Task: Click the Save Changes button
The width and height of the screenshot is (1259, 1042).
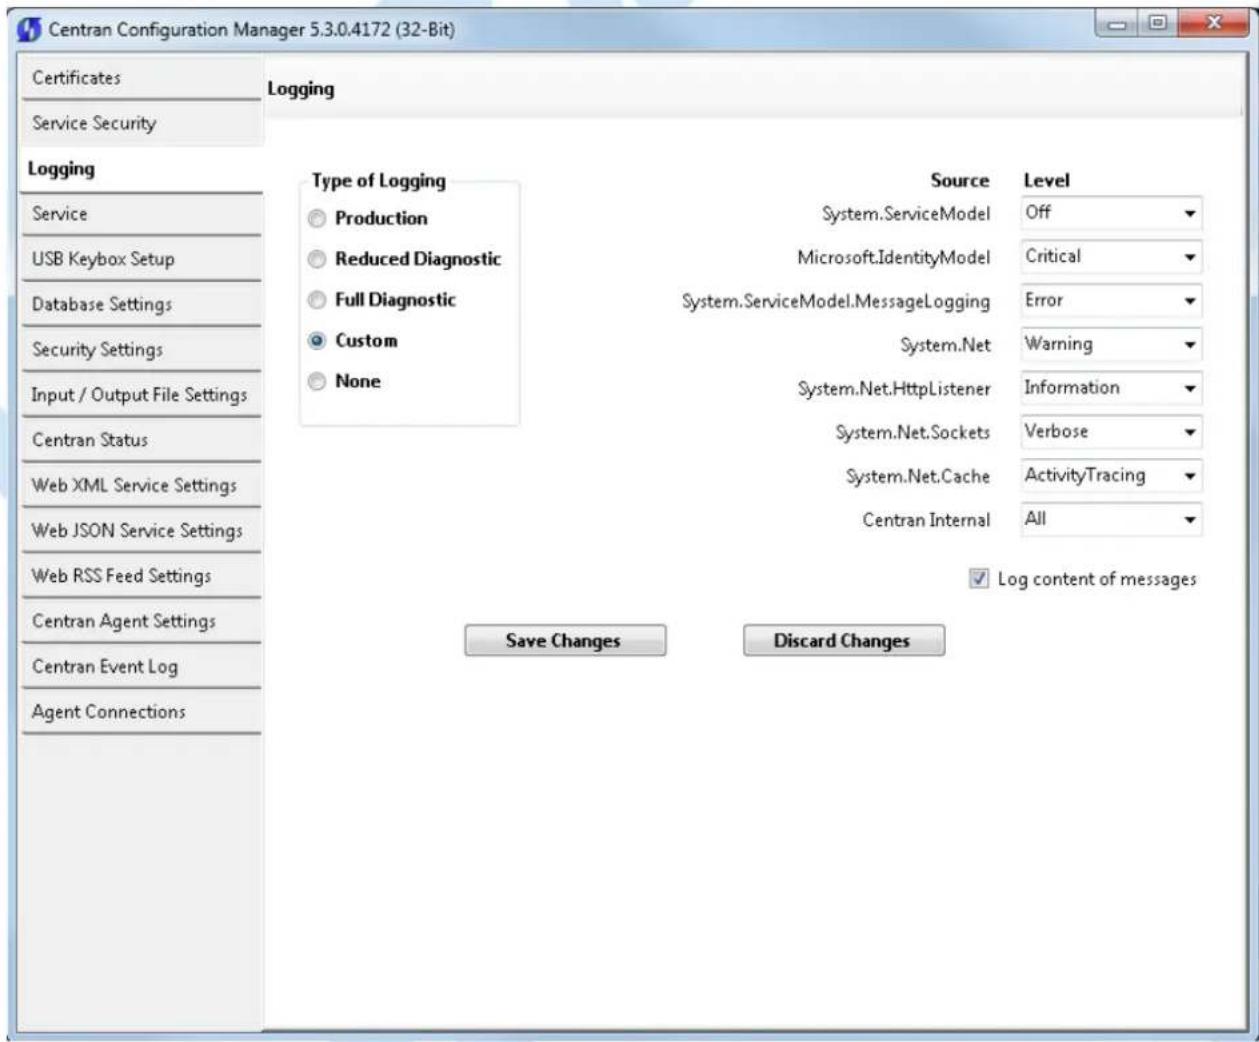Action: pyautogui.click(x=565, y=641)
